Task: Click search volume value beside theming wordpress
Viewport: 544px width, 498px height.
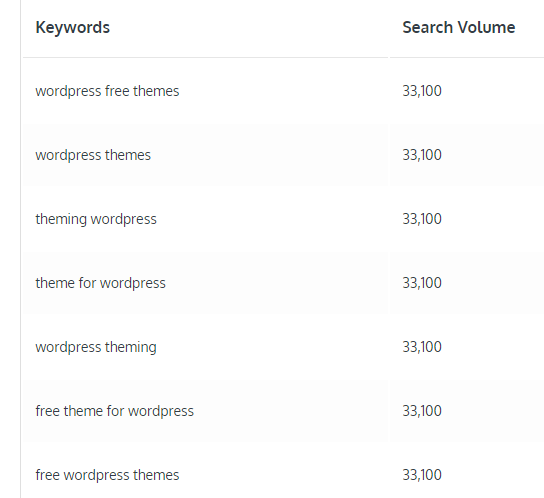Action: coord(422,219)
